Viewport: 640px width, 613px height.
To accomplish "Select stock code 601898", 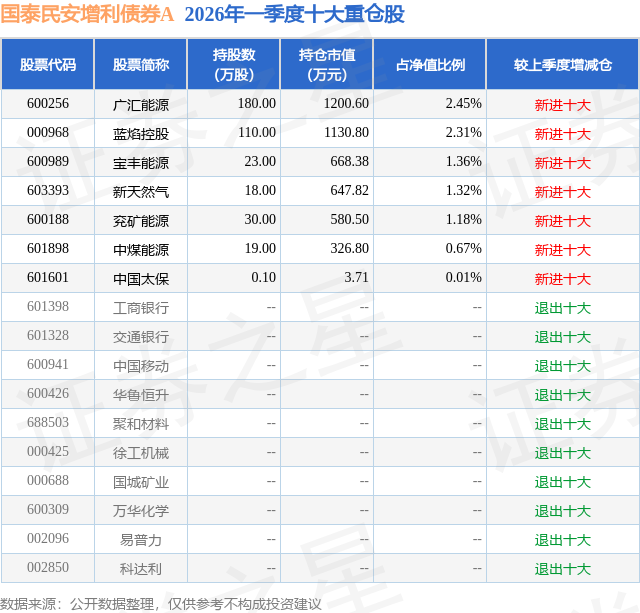I will [48, 249].
